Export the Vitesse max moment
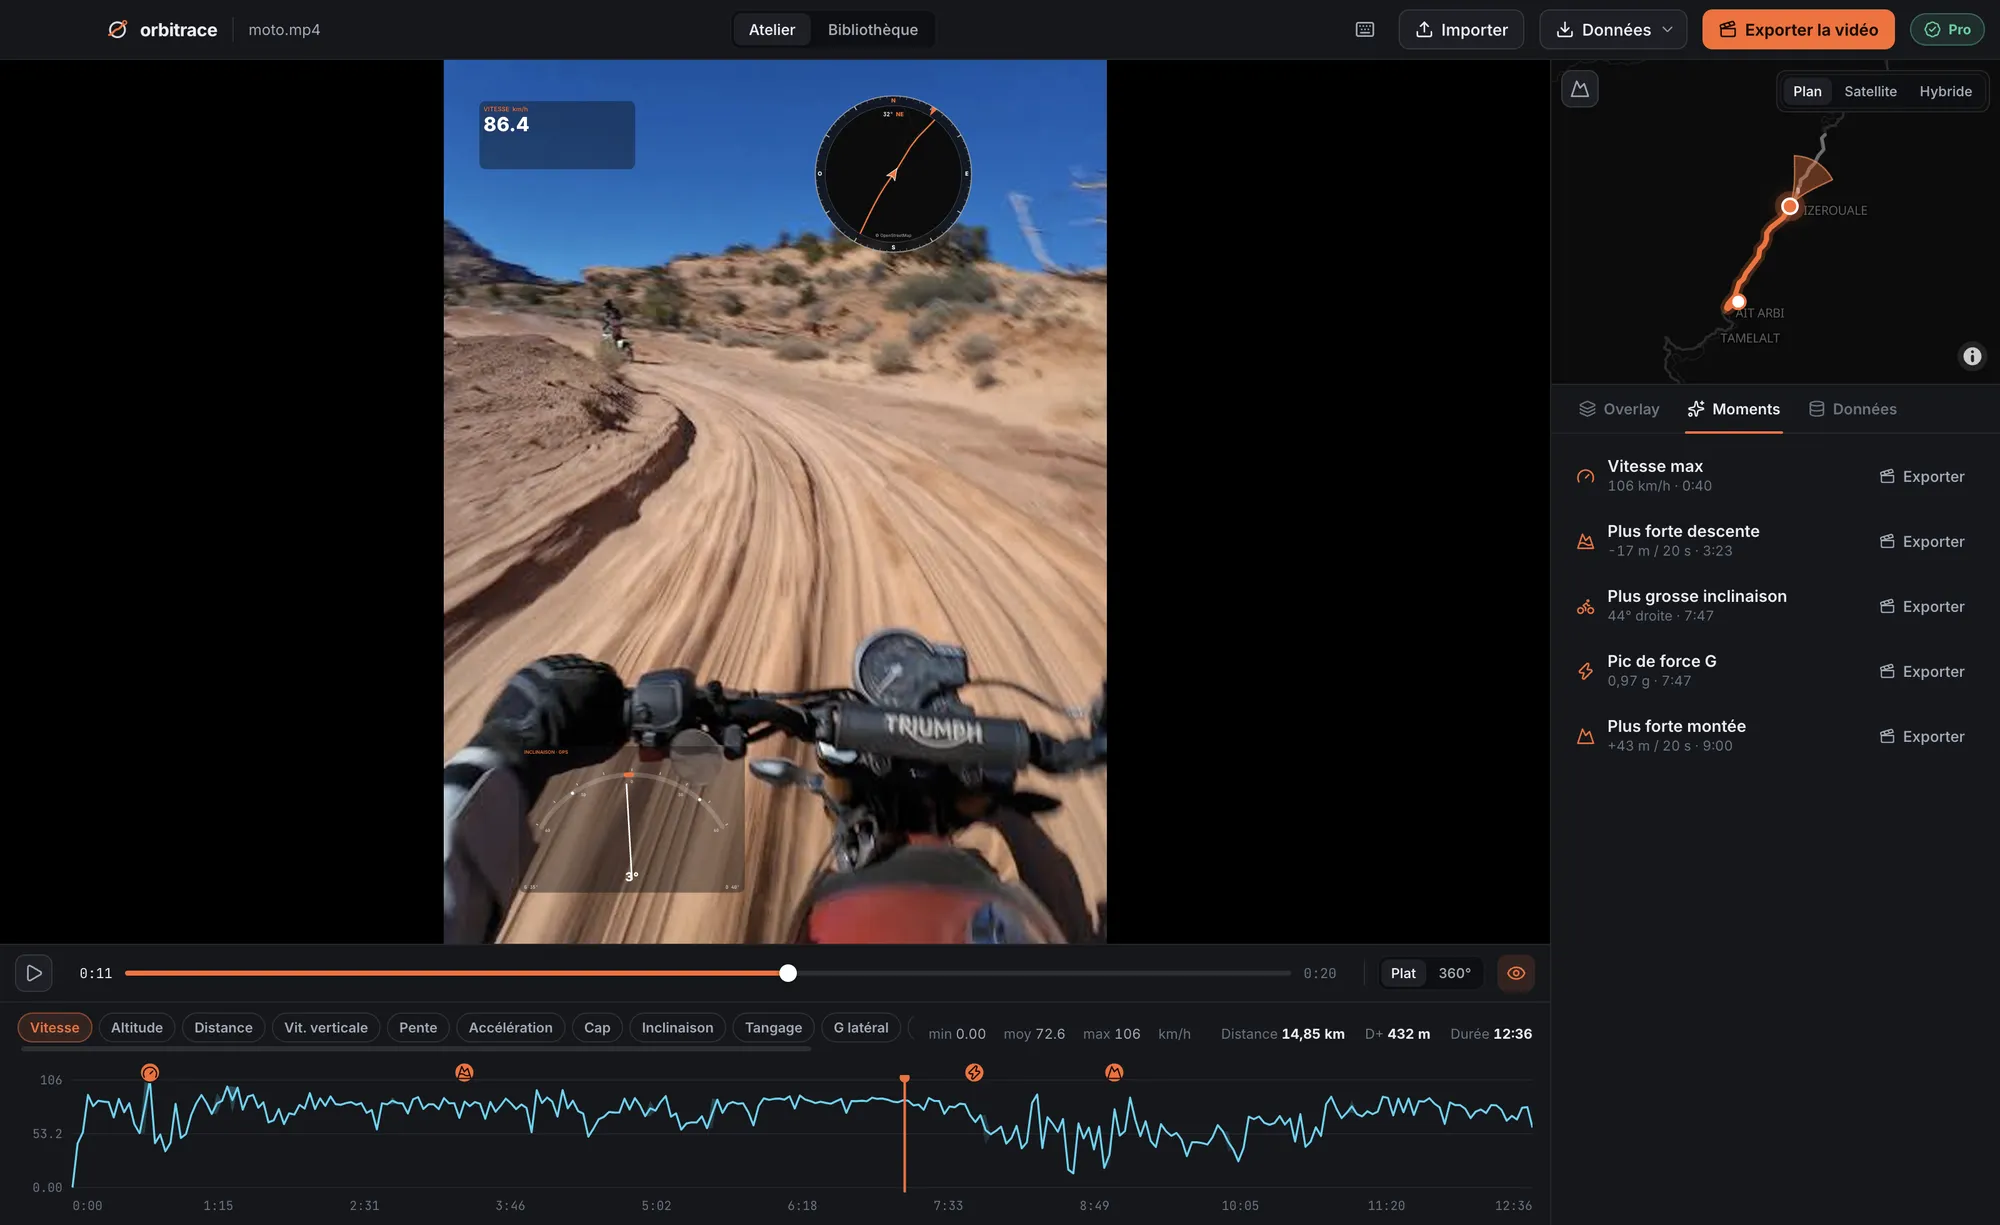The width and height of the screenshot is (2000, 1225). pyautogui.click(x=1922, y=476)
